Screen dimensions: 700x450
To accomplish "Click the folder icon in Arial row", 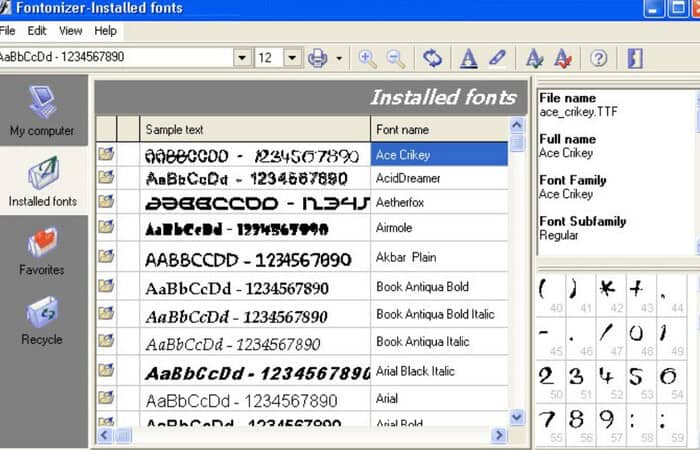I will click(106, 397).
